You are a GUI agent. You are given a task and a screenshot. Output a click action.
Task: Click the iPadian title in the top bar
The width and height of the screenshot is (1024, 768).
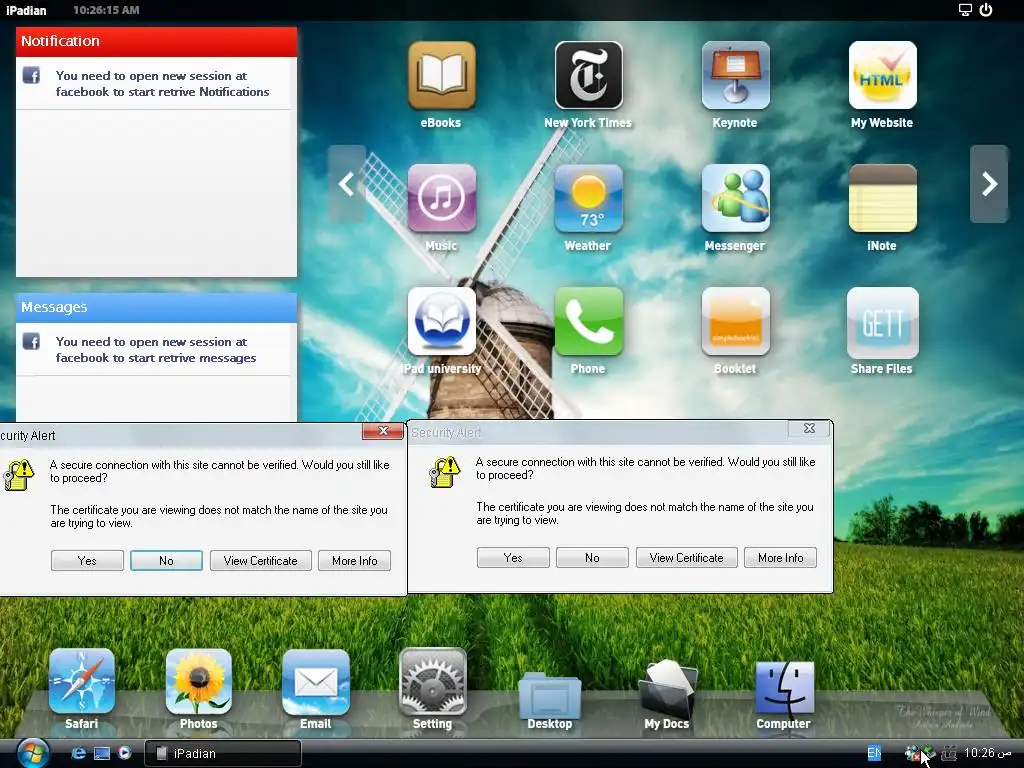tap(26, 10)
